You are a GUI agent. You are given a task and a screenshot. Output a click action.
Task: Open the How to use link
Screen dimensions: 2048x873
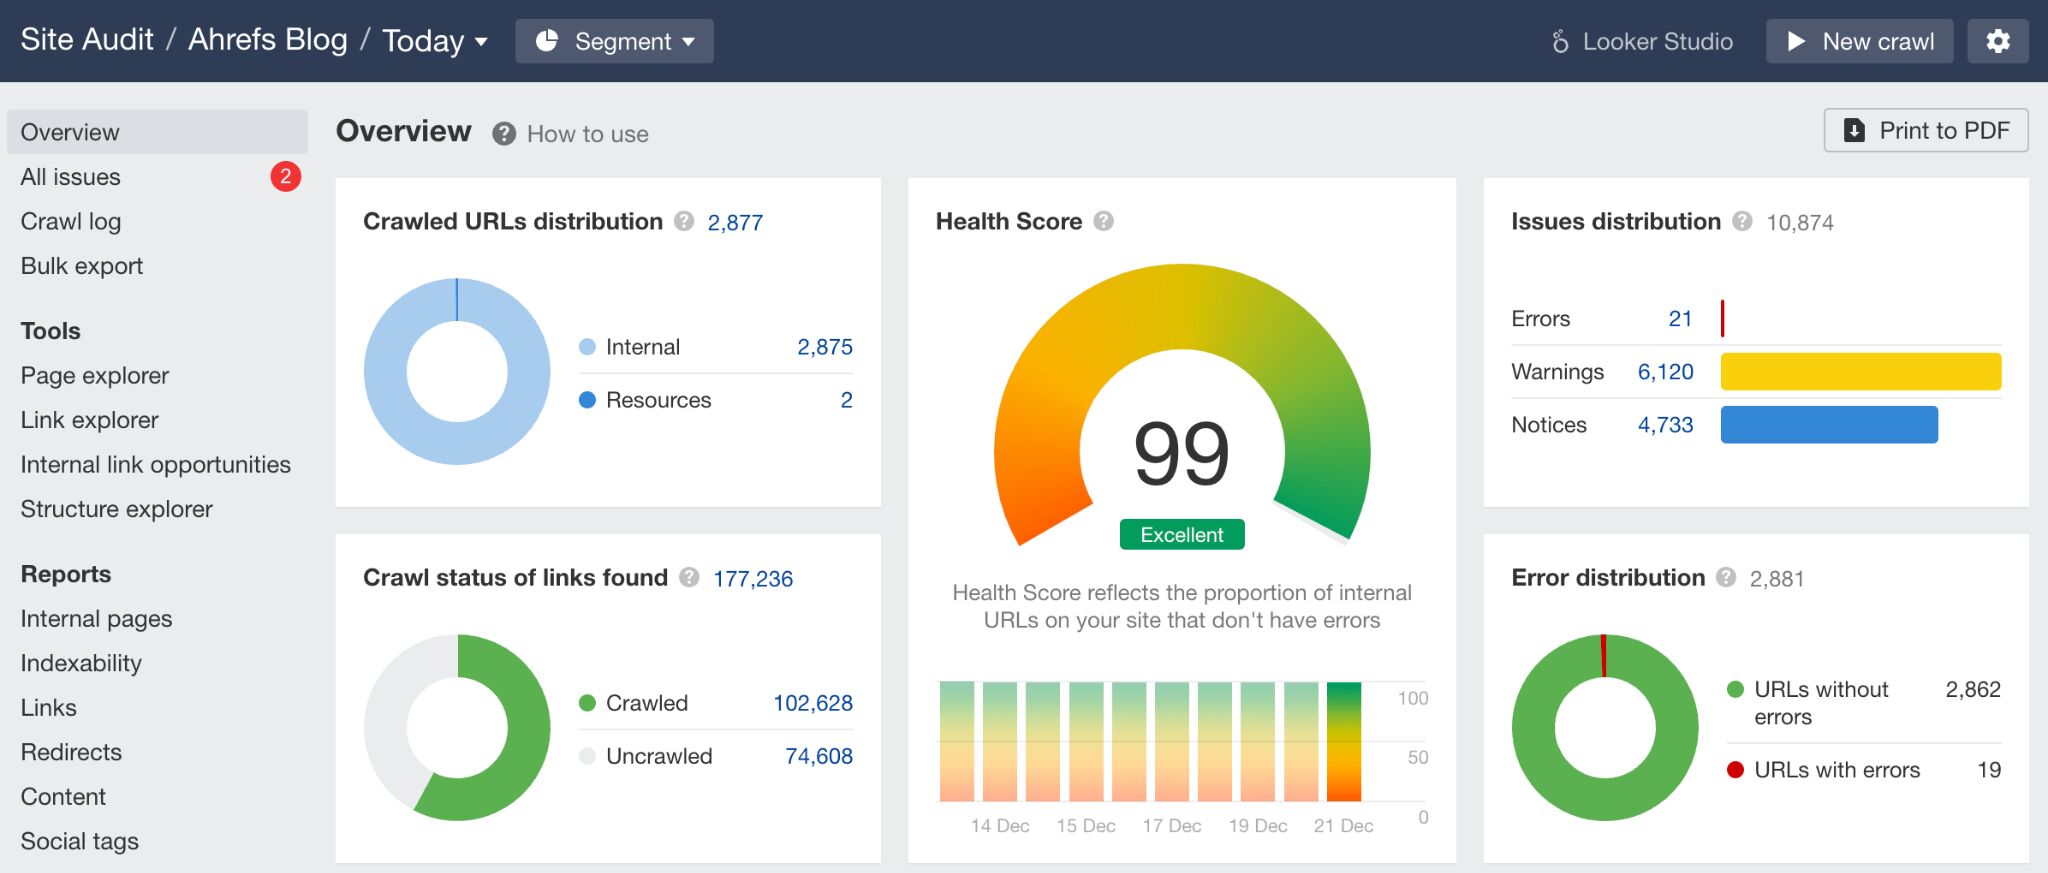pos(587,134)
